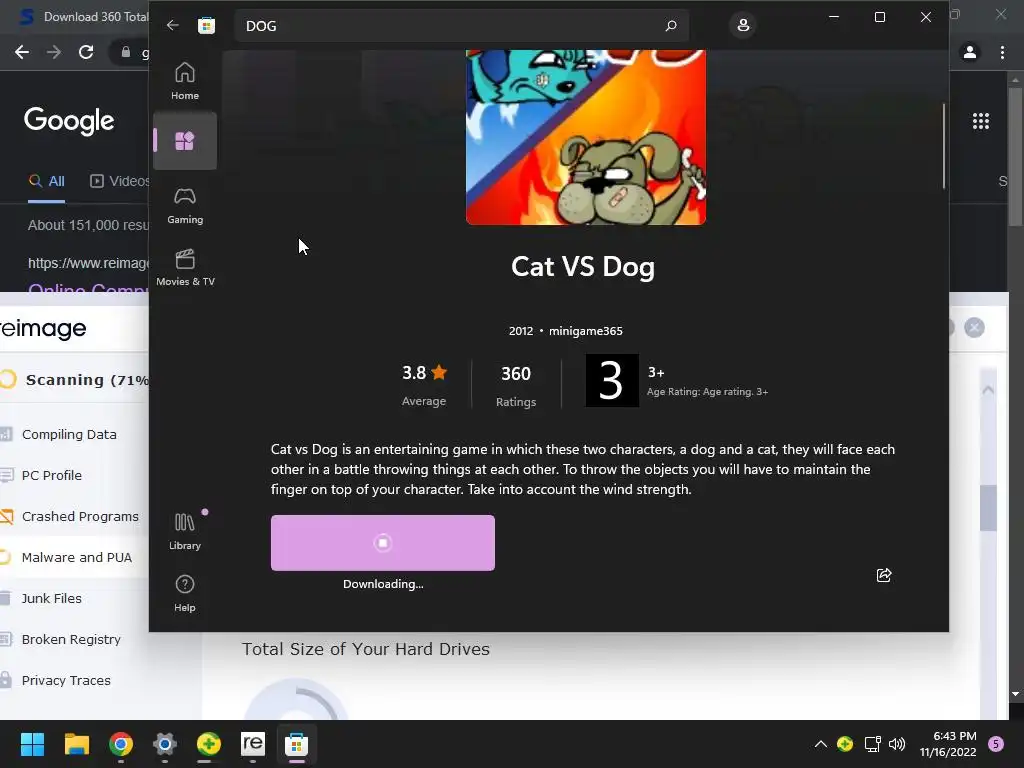
Task: Open the volume tray icon
Action: [897, 744]
